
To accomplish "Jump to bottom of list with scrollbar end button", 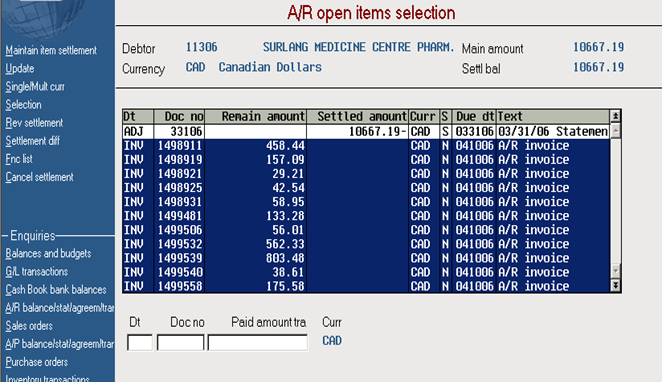I will point(616,286).
